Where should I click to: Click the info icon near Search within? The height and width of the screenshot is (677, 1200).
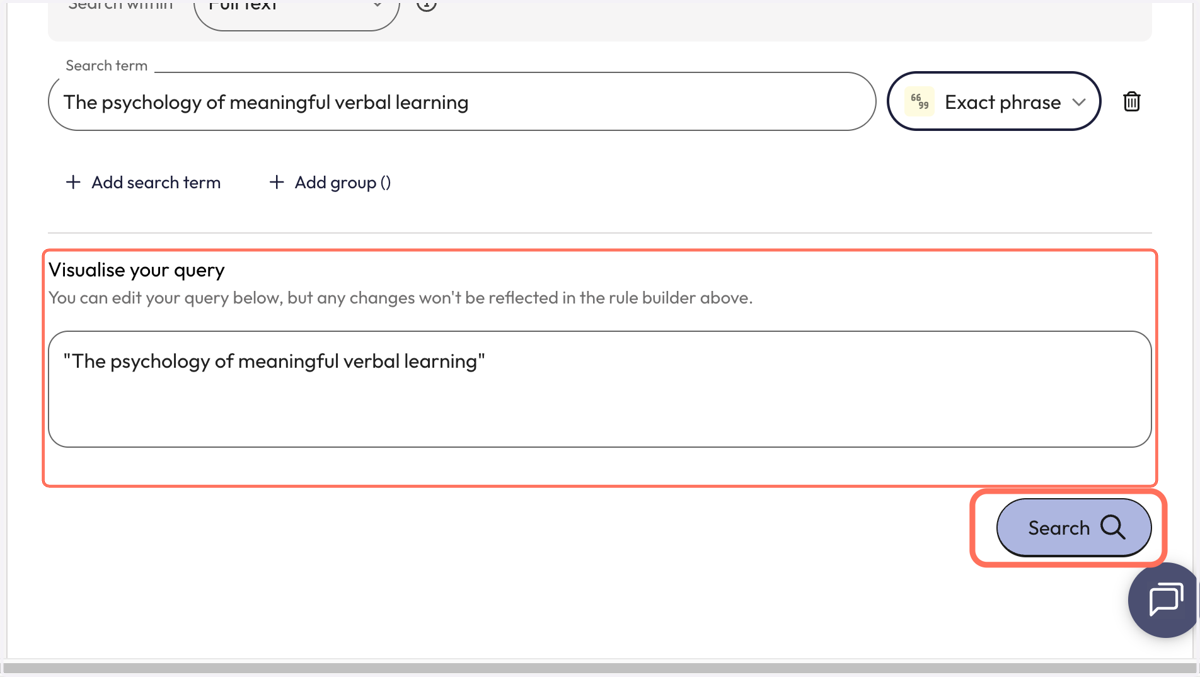[426, 4]
